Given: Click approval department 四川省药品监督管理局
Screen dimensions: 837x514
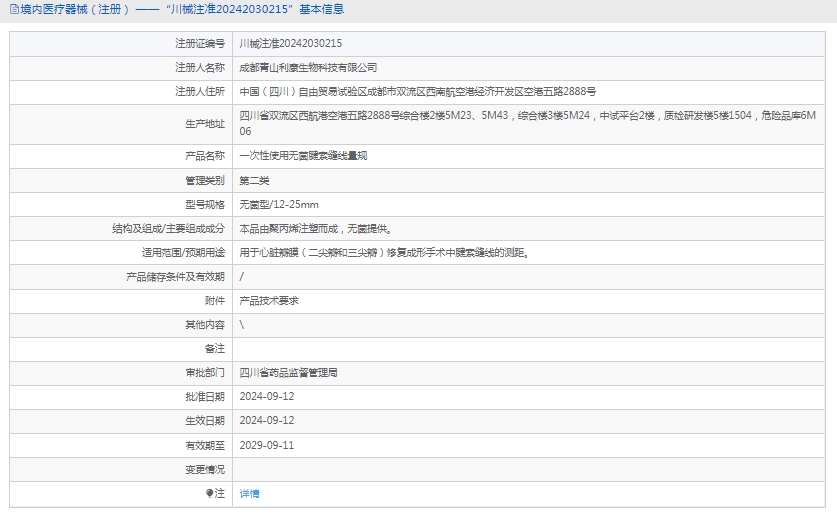Looking at the screenshot, I should 288,372.
